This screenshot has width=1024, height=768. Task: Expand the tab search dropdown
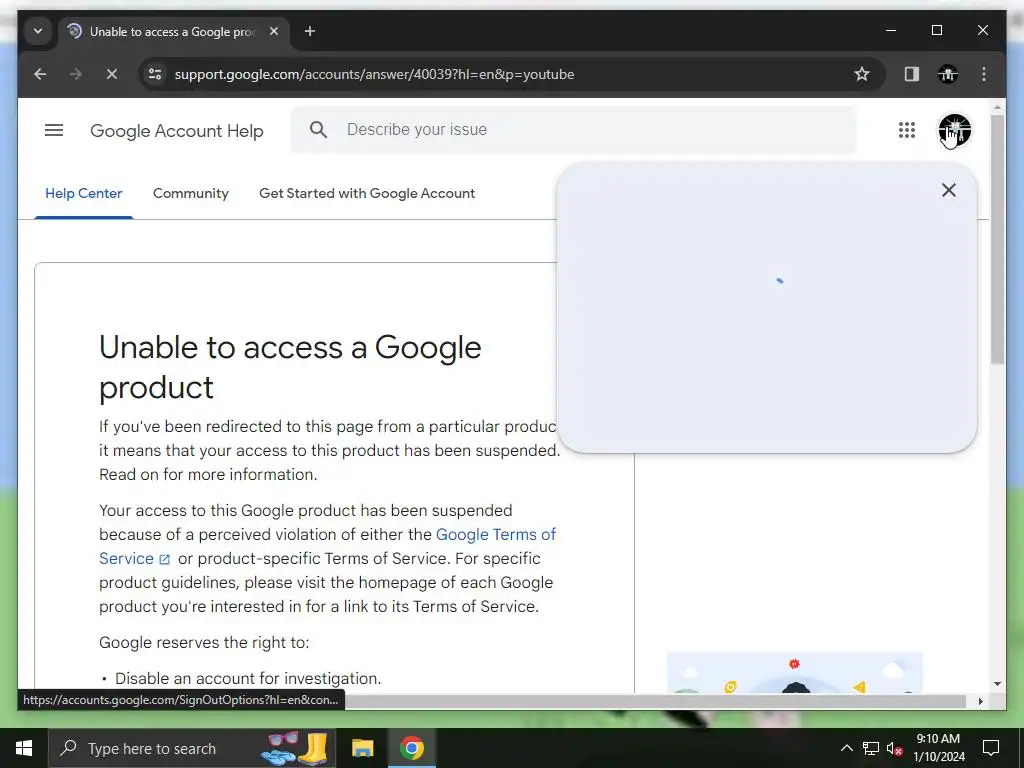(x=38, y=31)
